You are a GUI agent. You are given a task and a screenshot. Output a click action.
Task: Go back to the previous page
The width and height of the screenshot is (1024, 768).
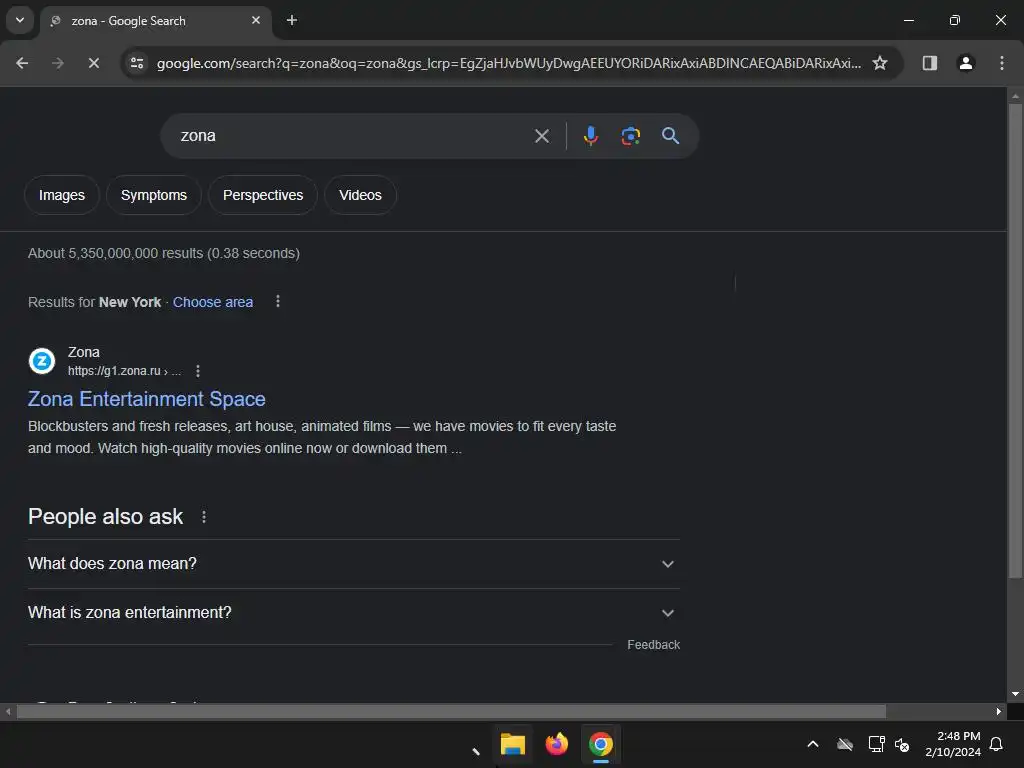point(22,63)
